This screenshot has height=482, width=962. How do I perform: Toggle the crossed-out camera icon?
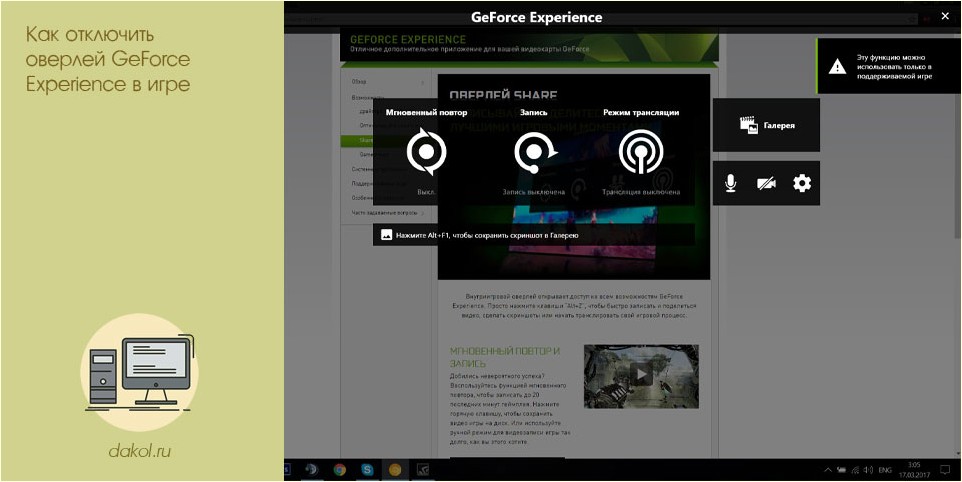pyautogui.click(x=766, y=183)
